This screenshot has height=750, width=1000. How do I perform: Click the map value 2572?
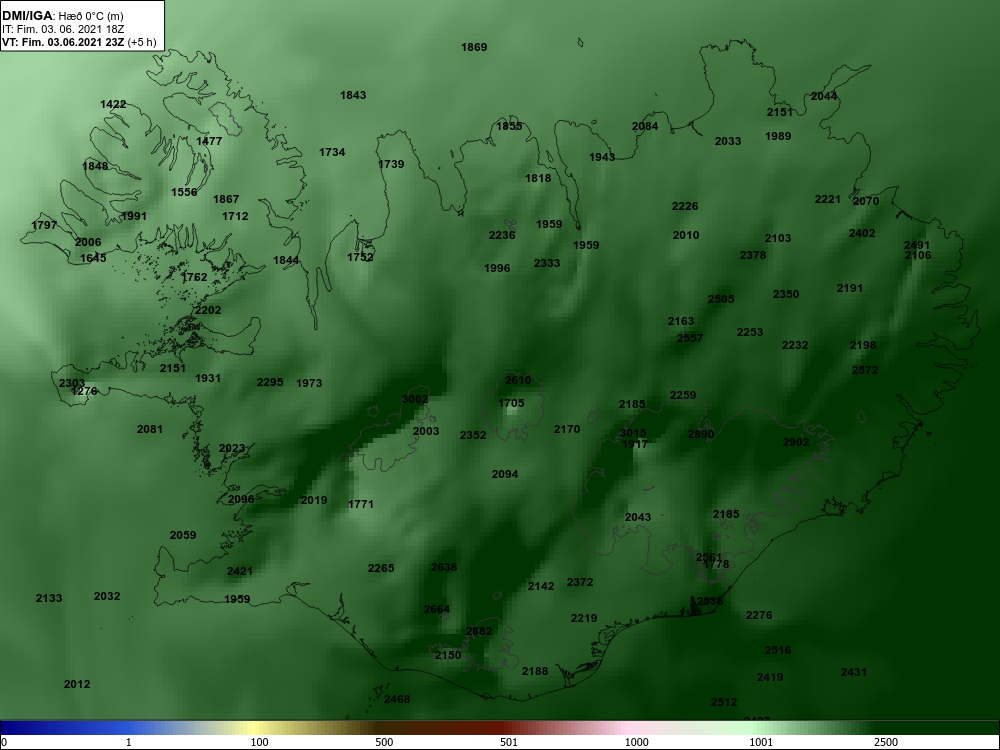(865, 370)
